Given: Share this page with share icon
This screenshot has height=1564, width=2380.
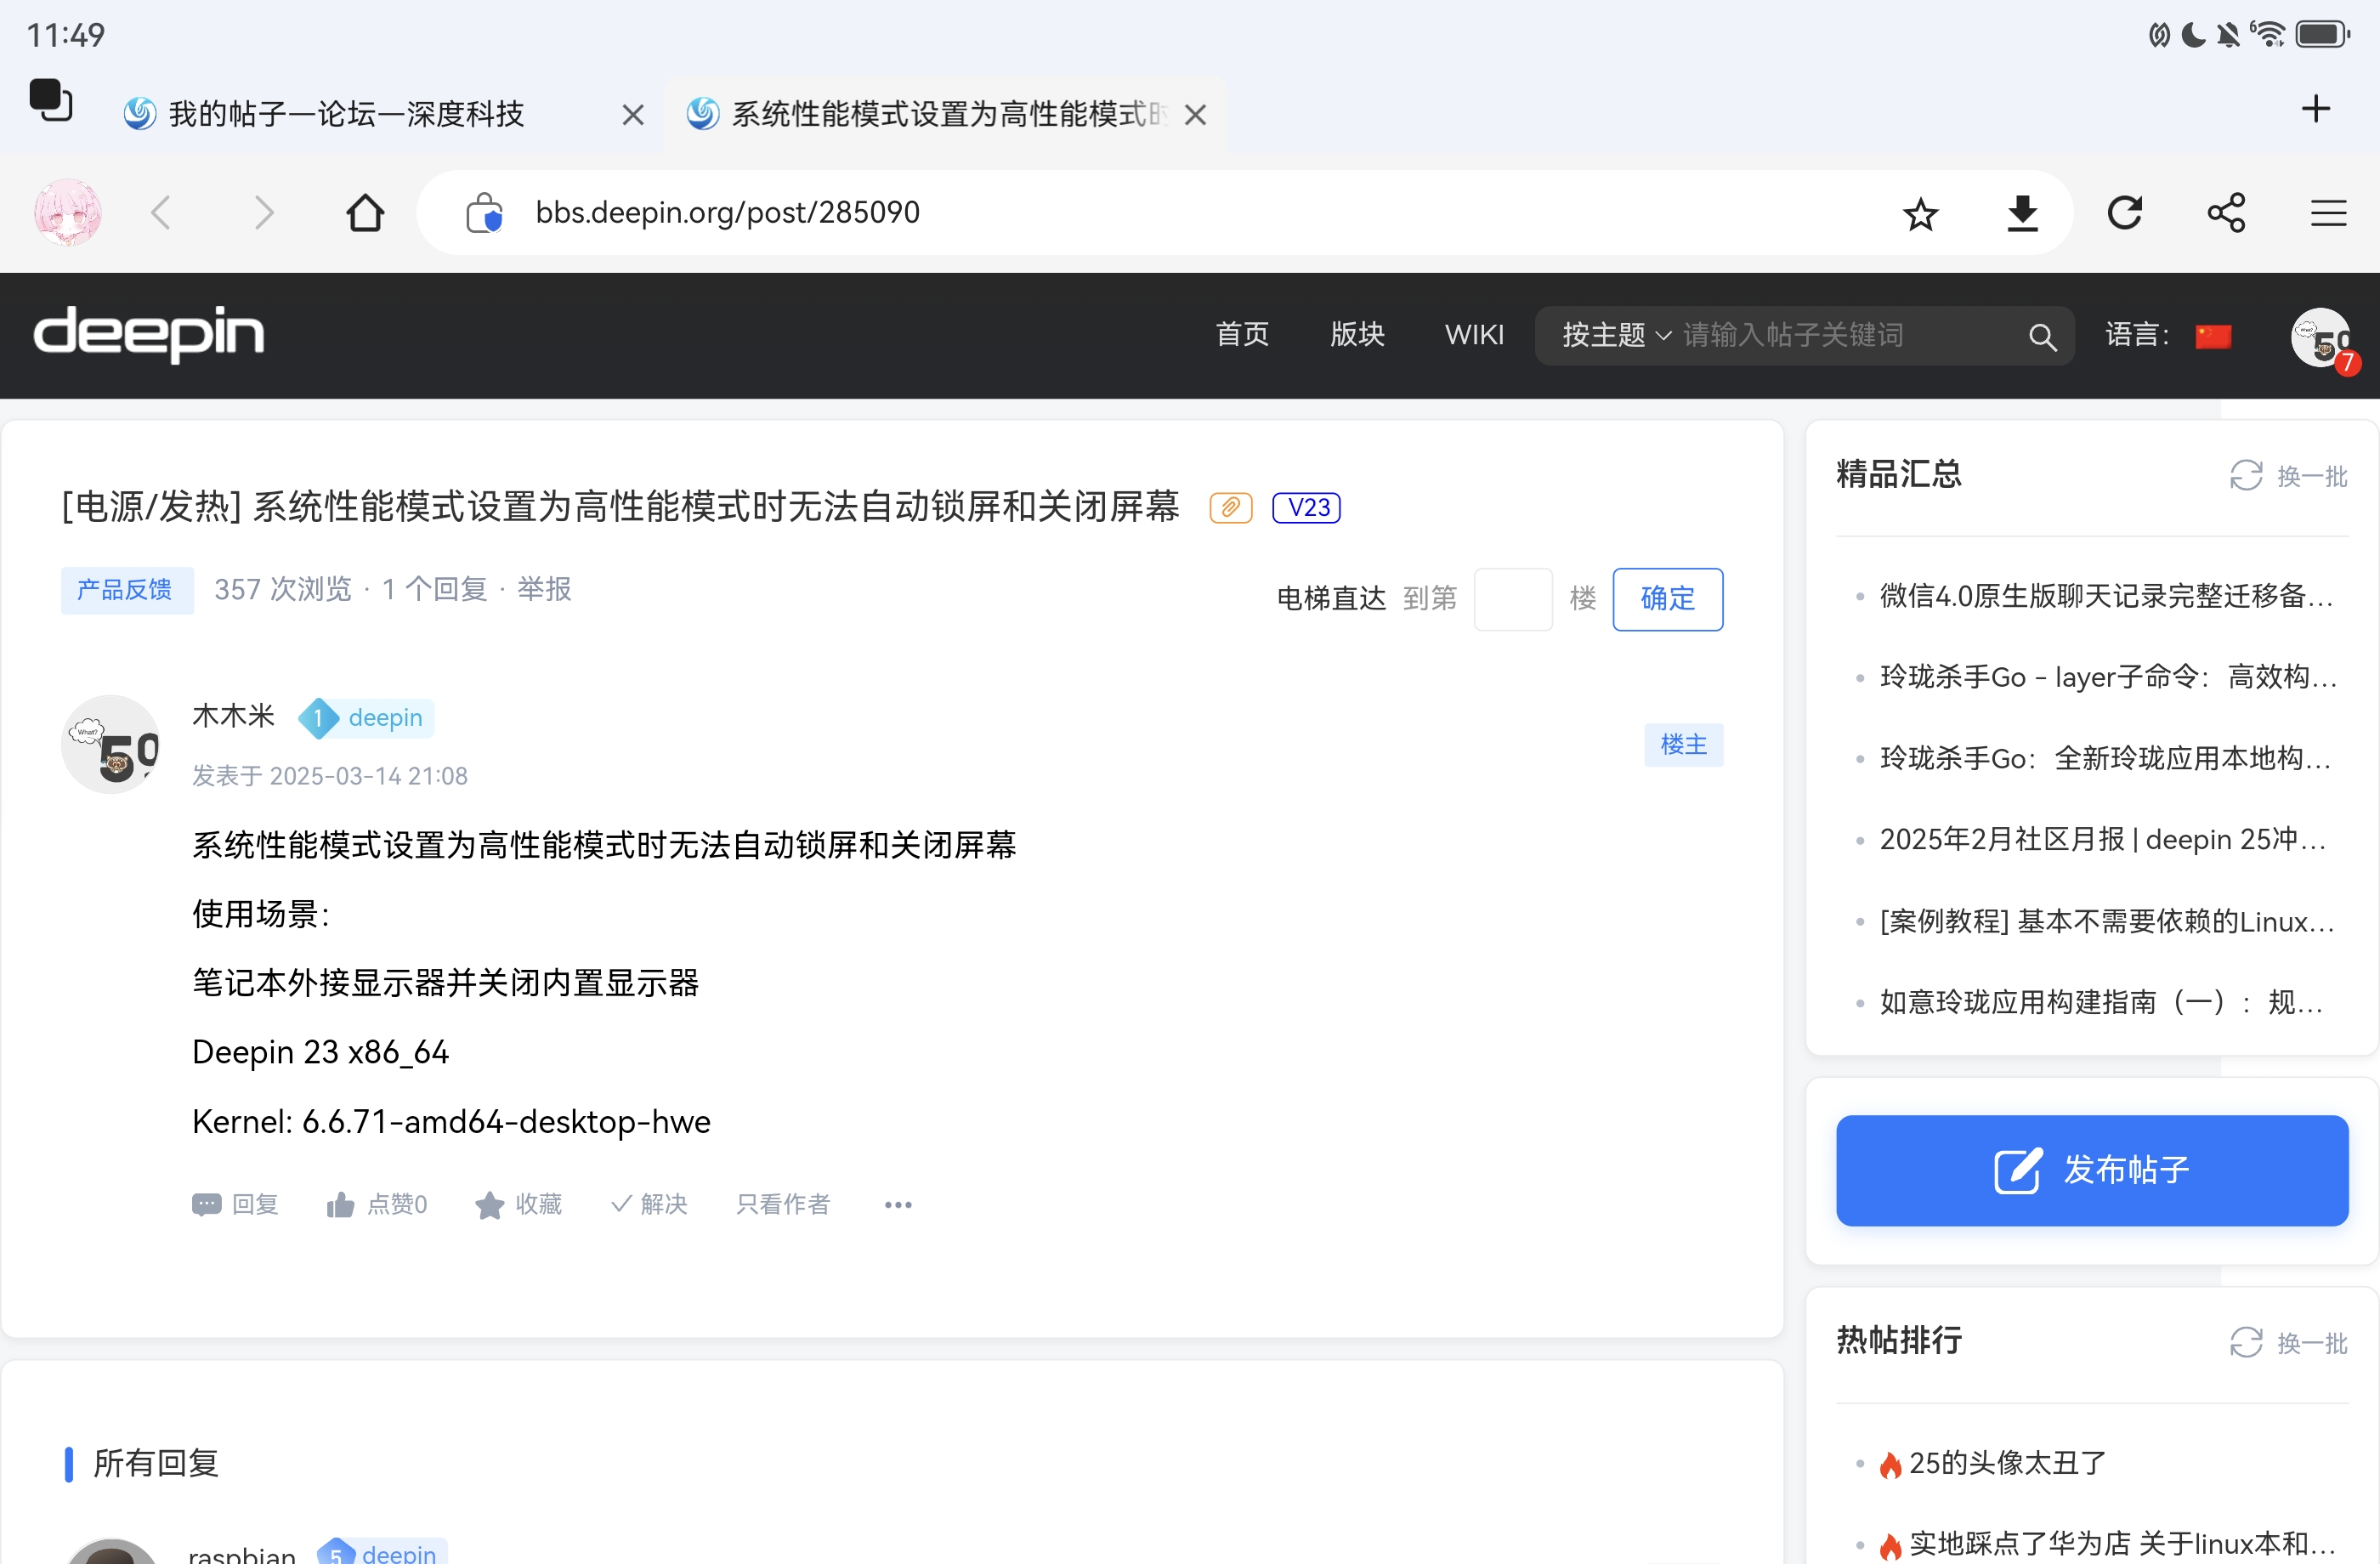Looking at the screenshot, I should click(2227, 213).
